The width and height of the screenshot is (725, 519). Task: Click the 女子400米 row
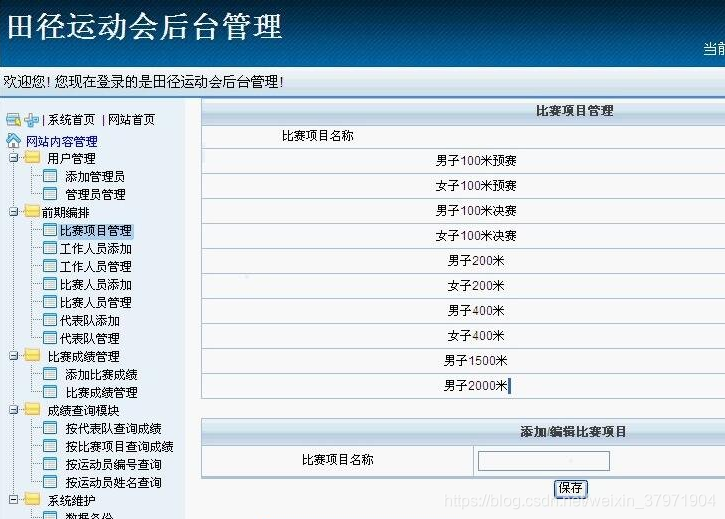coord(463,336)
